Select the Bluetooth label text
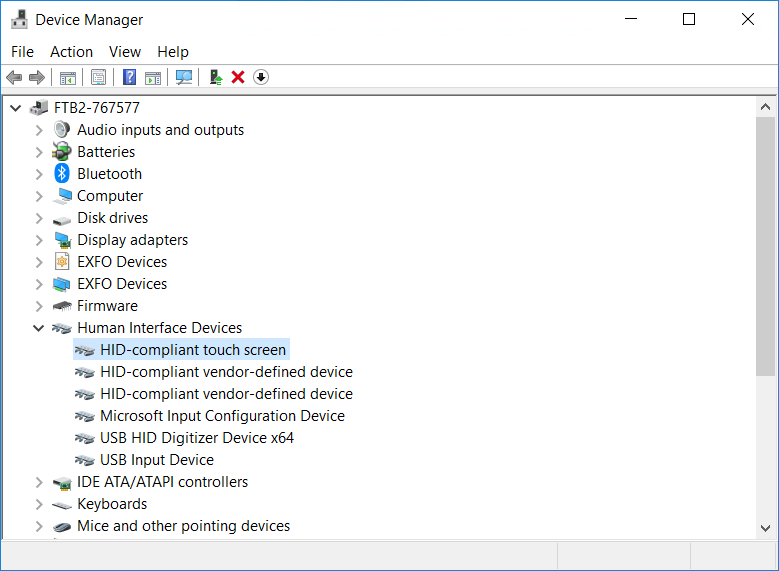 coord(109,174)
